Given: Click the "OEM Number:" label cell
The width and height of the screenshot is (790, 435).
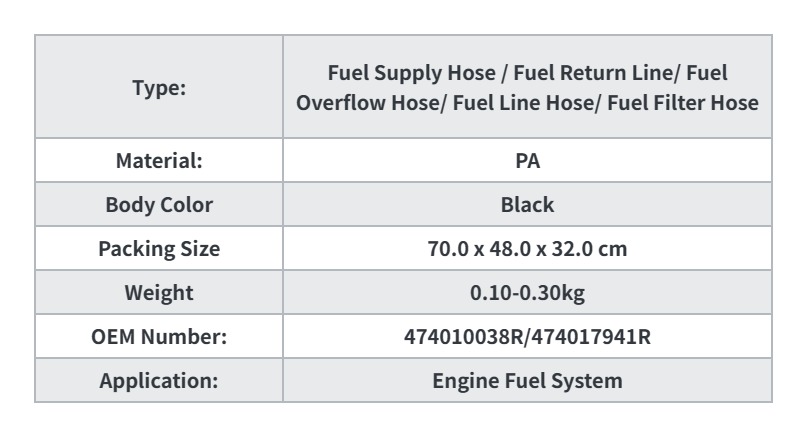Looking at the screenshot, I should click(159, 337).
